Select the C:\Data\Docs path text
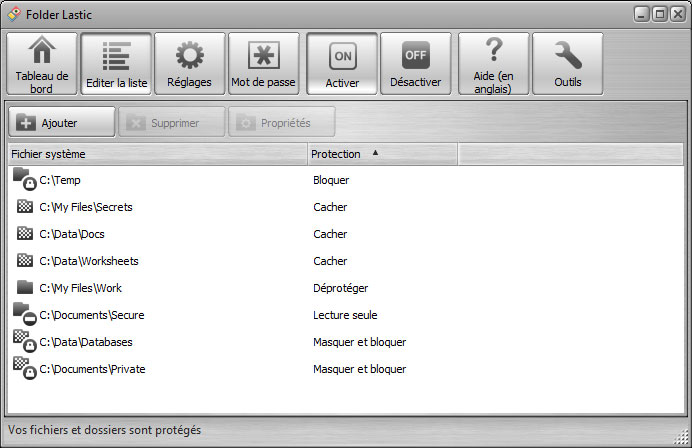This screenshot has width=692, height=448. [72, 234]
